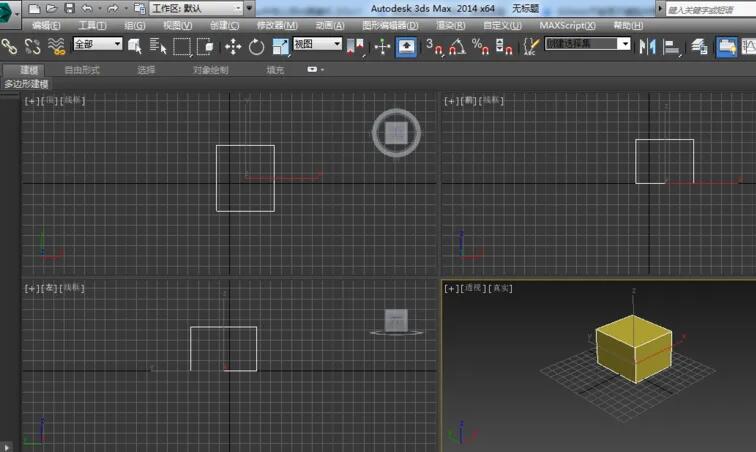Click the Undo arrow icon
756x452 pixels.
(87, 8)
